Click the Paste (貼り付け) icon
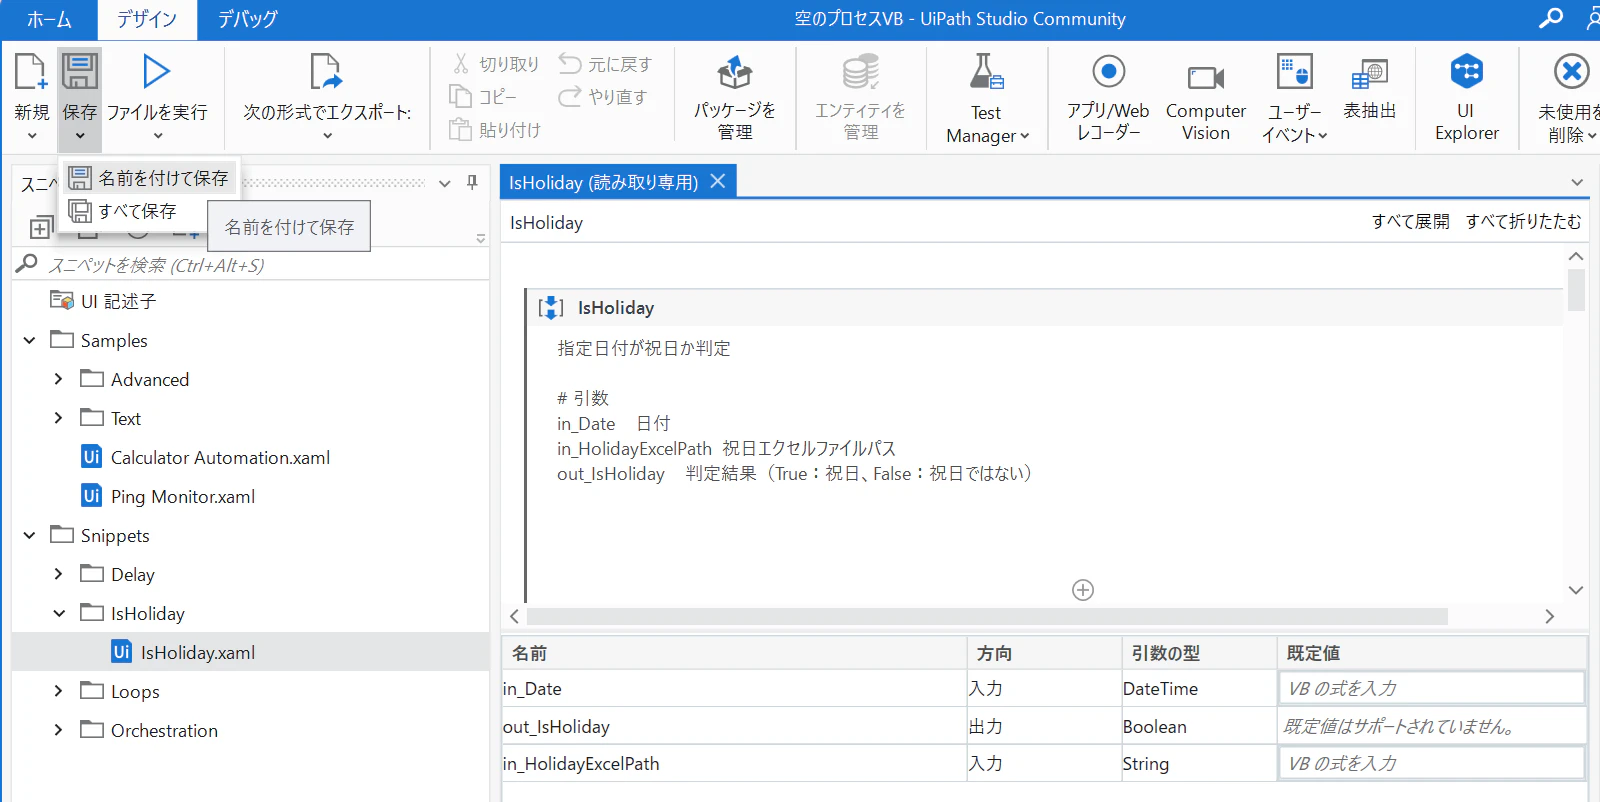Image resolution: width=1600 pixels, height=802 pixels. [x=460, y=129]
